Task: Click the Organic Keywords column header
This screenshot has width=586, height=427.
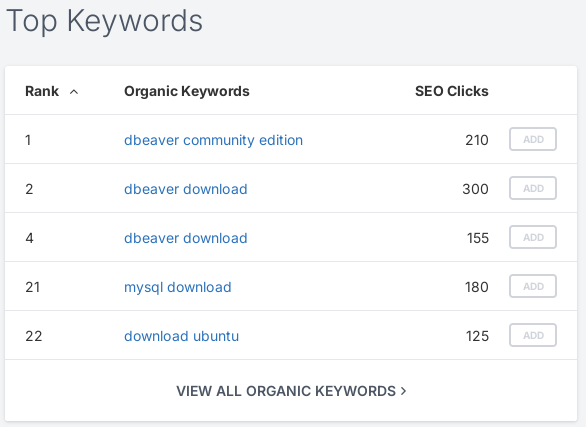Action: tap(186, 91)
